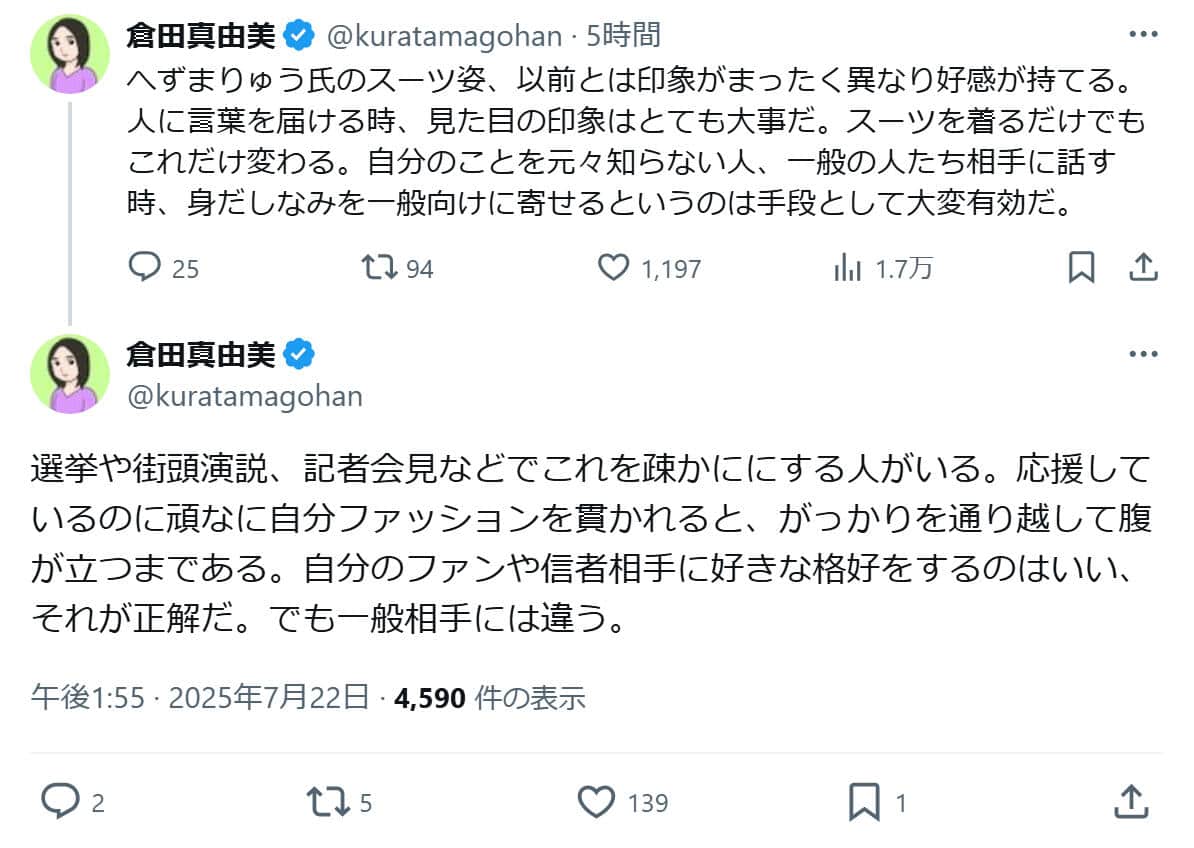Share the first tweet
1194x848 pixels.
coord(1142,267)
